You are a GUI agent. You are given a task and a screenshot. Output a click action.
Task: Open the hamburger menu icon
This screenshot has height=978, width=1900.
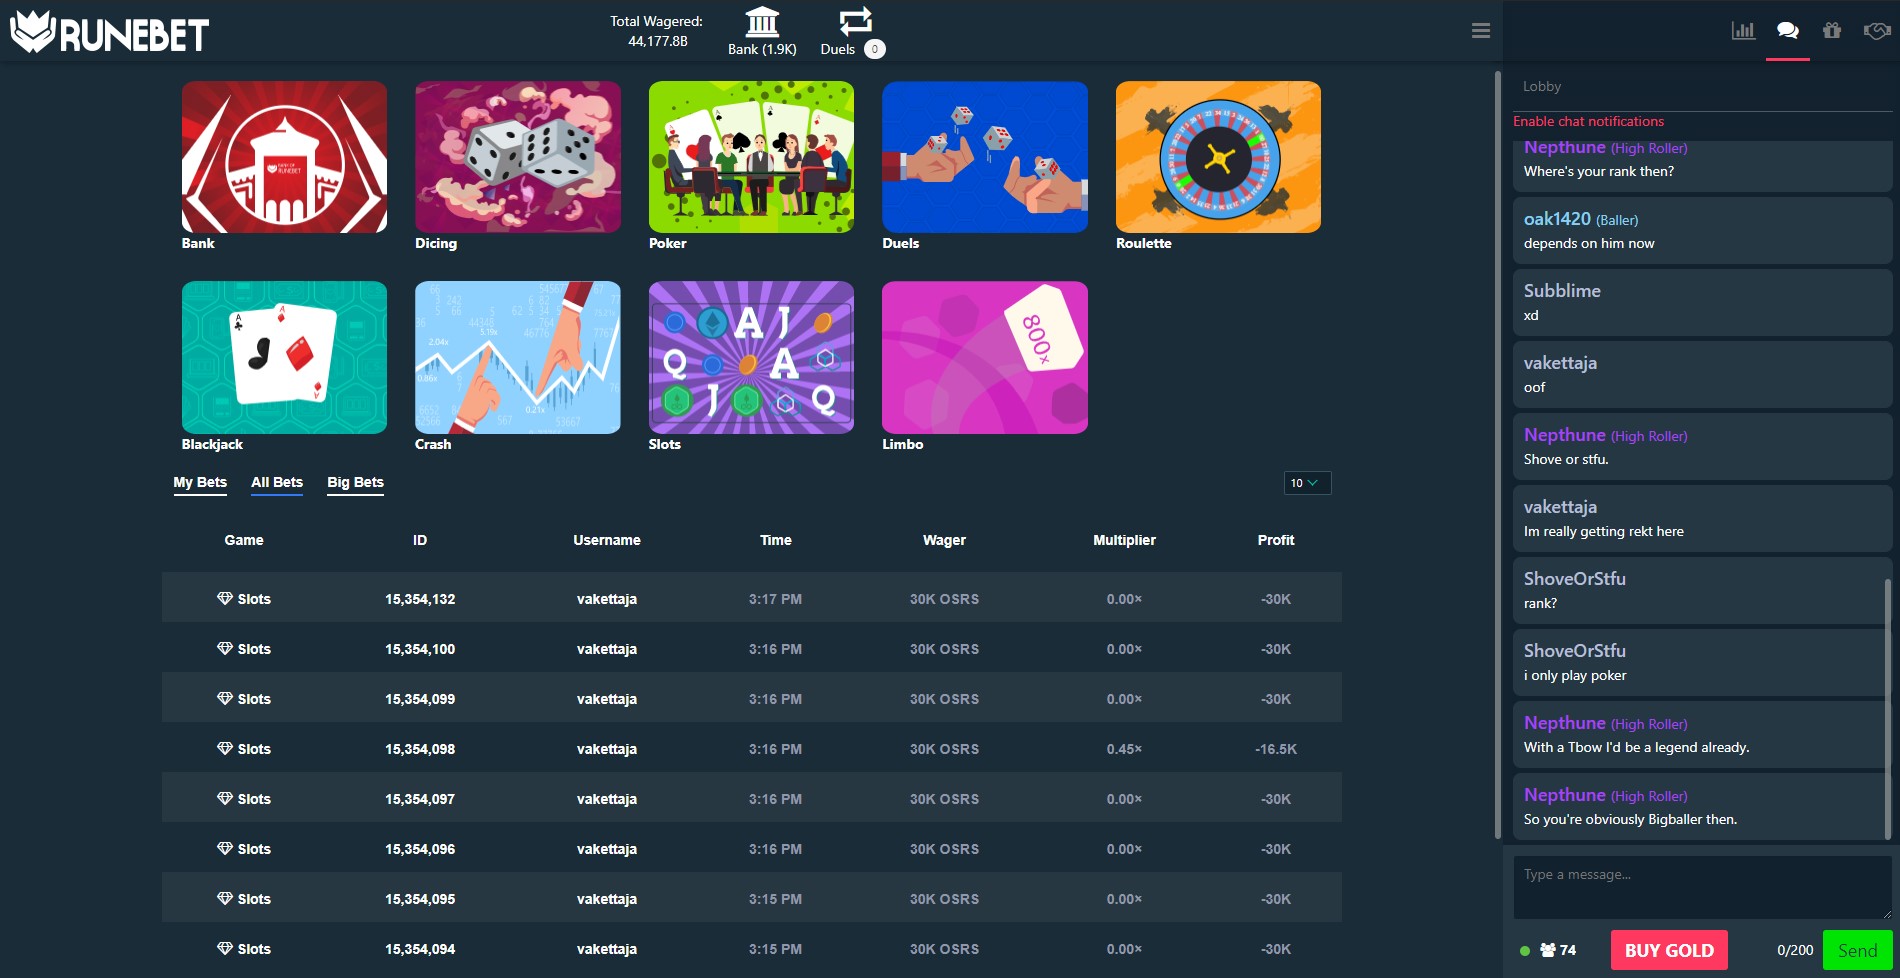coord(1481,31)
